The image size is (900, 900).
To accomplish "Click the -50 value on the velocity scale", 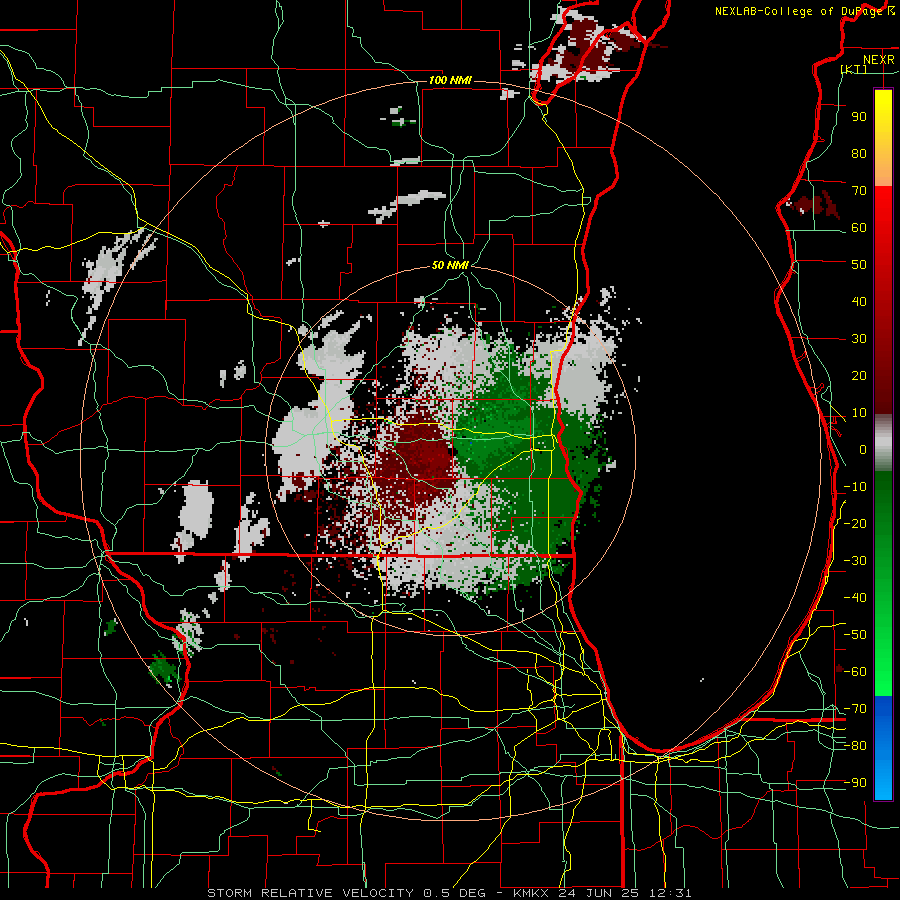I will pos(855,635).
